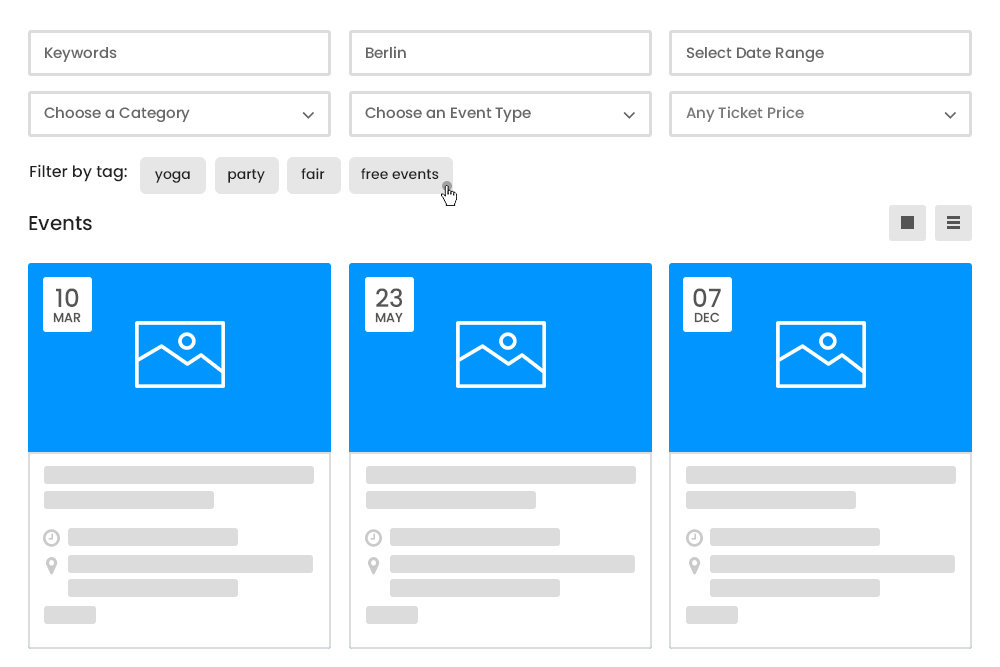Open the Choose a Category dropdown
1000x667 pixels.
coord(179,114)
